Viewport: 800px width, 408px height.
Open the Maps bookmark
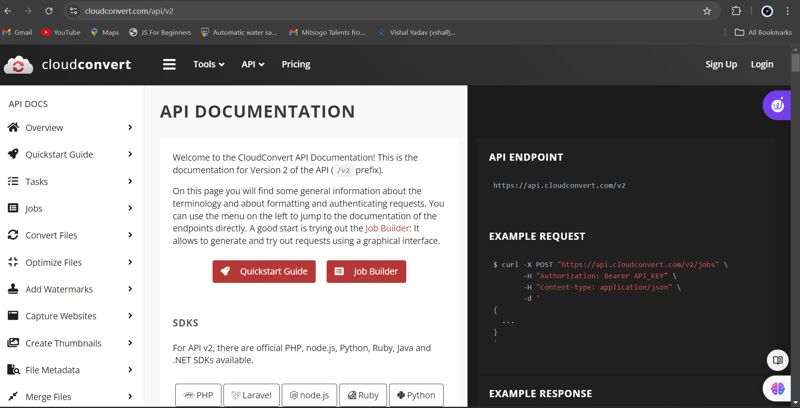tap(105, 32)
